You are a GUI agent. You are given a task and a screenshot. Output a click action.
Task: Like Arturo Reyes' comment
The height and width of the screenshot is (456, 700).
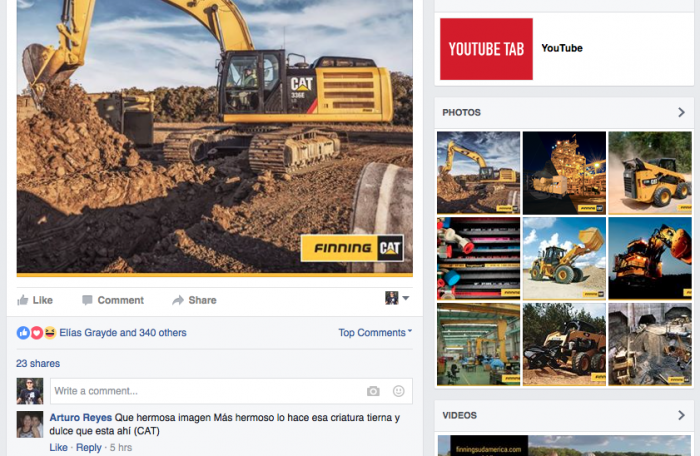58,447
